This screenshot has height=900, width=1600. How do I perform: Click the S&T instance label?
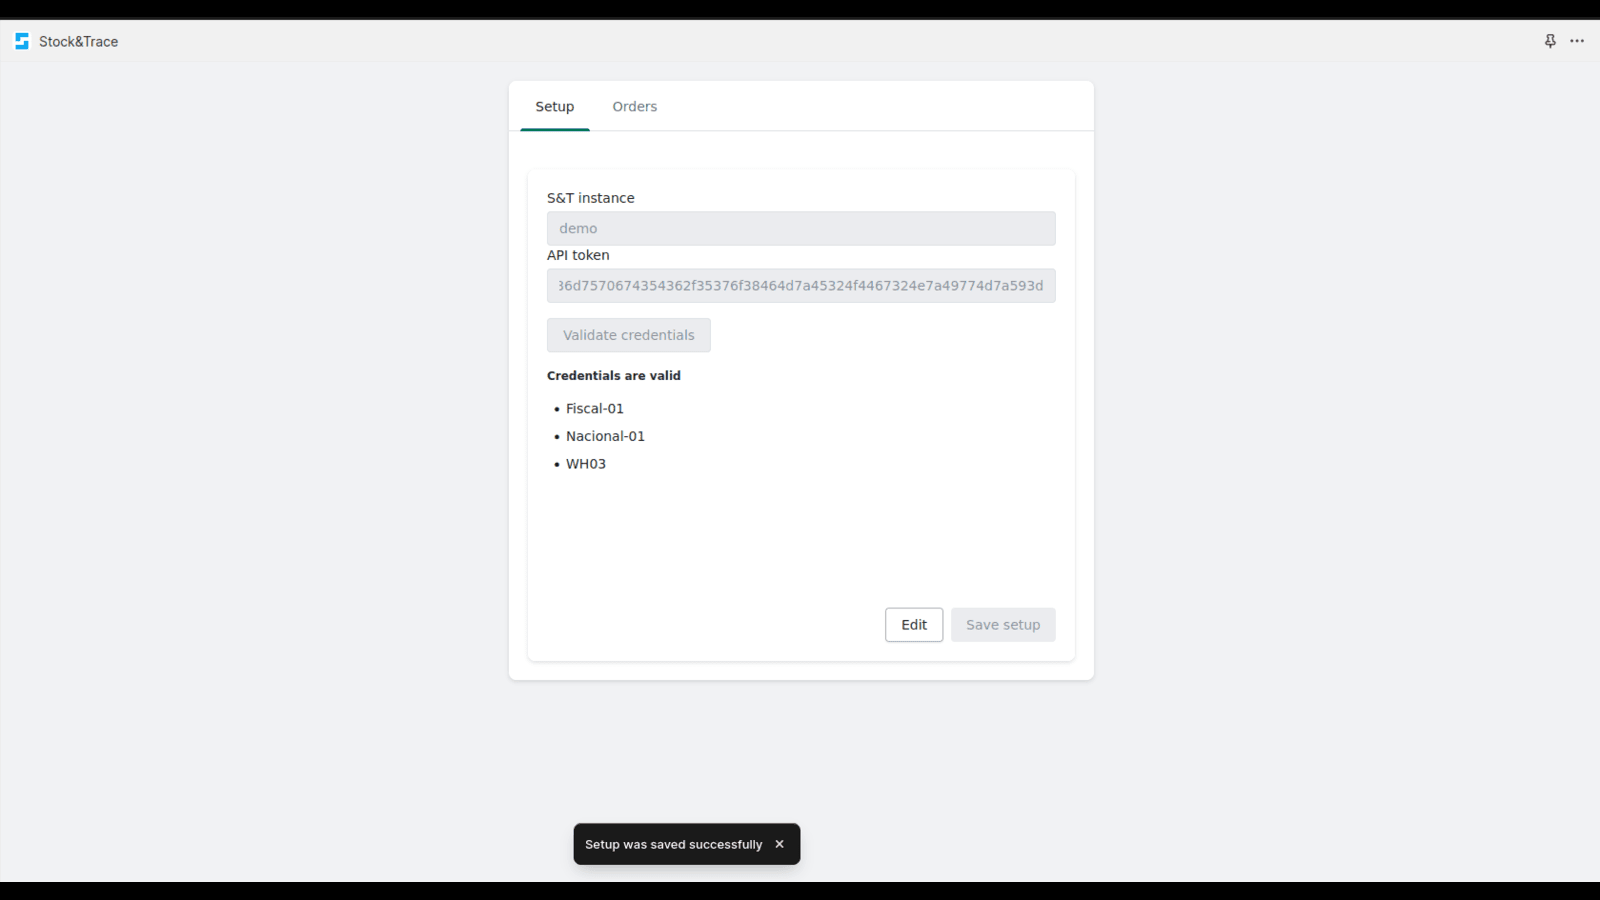click(x=591, y=198)
